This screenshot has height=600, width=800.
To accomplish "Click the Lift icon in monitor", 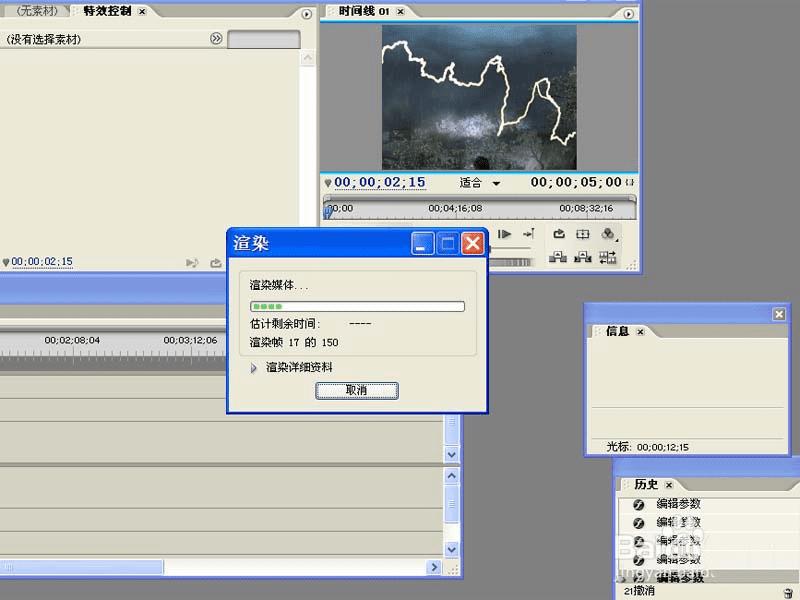I will click(x=558, y=257).
